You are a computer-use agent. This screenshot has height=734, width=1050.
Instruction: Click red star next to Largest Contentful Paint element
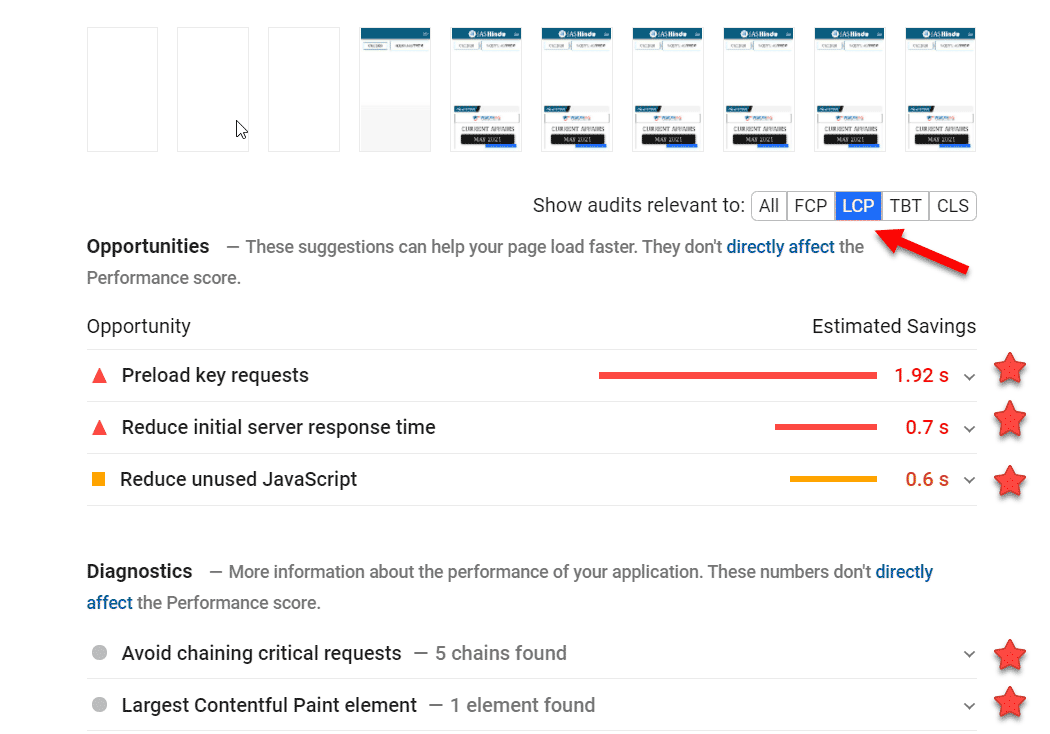1010,702
